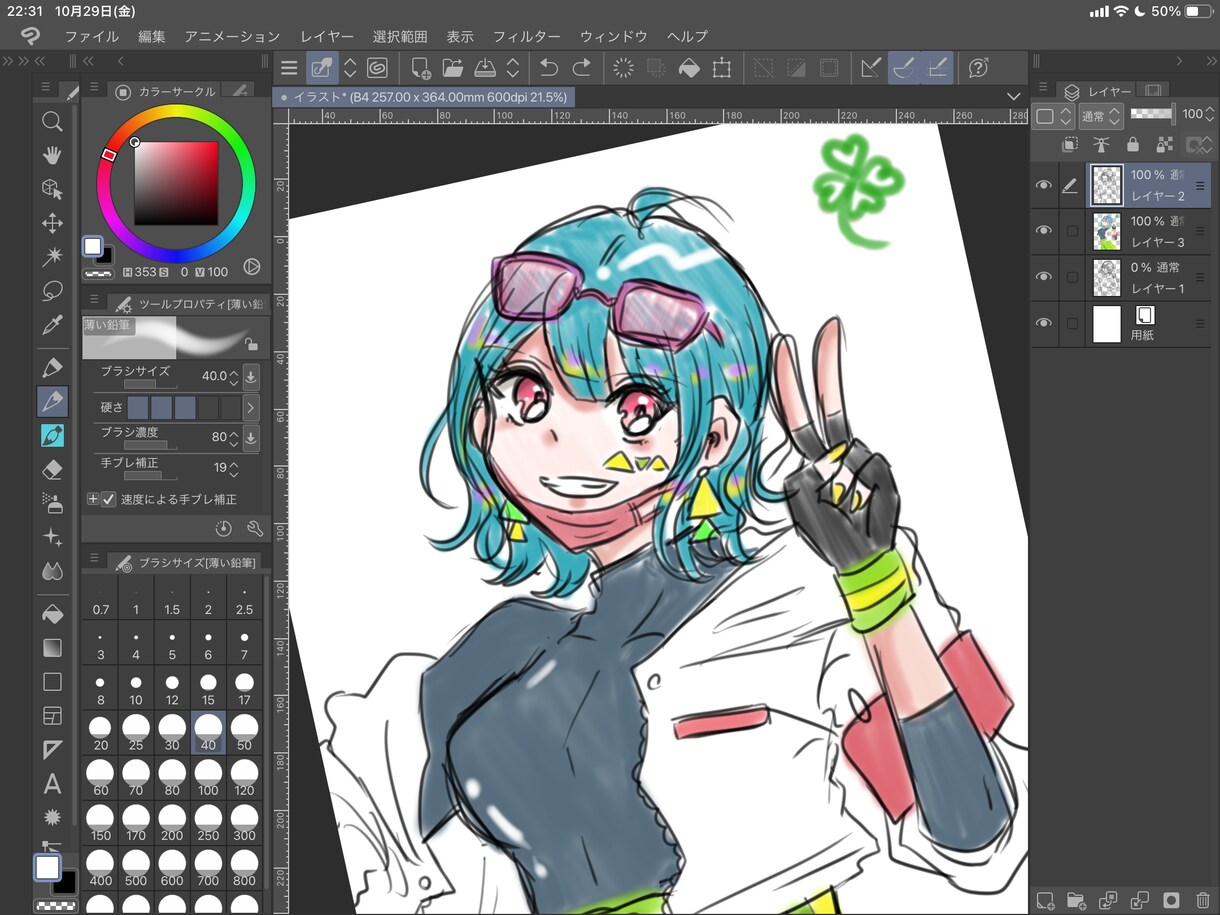Open the フィルター menu

coord(526,36)
